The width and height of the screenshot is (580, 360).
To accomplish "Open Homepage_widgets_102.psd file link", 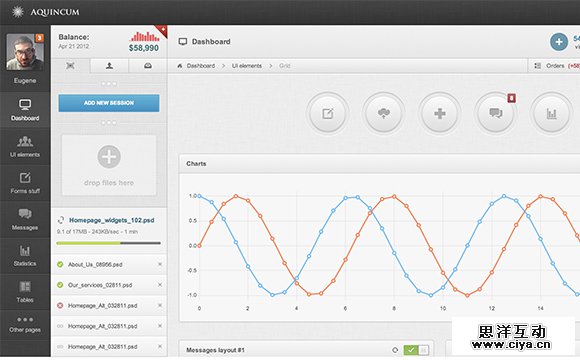I will pos(112,220).
